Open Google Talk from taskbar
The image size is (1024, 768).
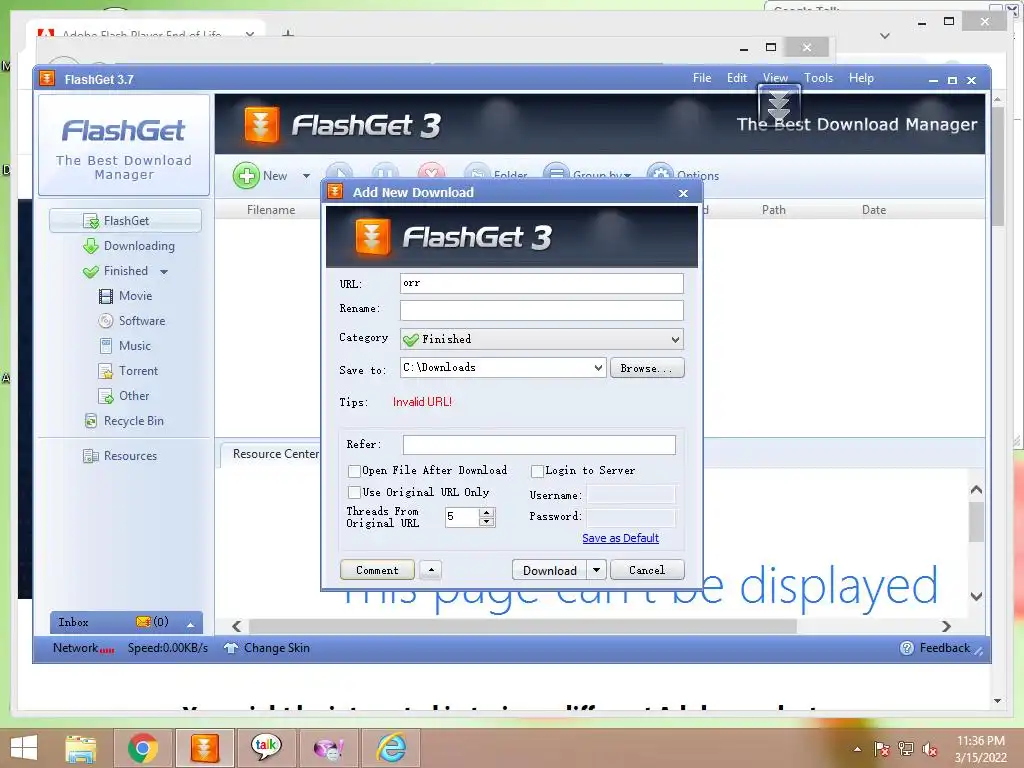(266, 748)
